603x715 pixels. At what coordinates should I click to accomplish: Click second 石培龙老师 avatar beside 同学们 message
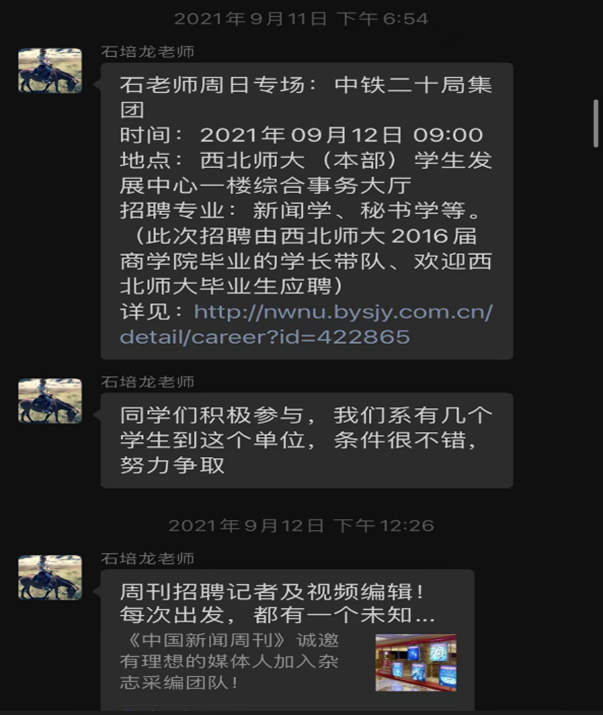(x=50, y=401)
